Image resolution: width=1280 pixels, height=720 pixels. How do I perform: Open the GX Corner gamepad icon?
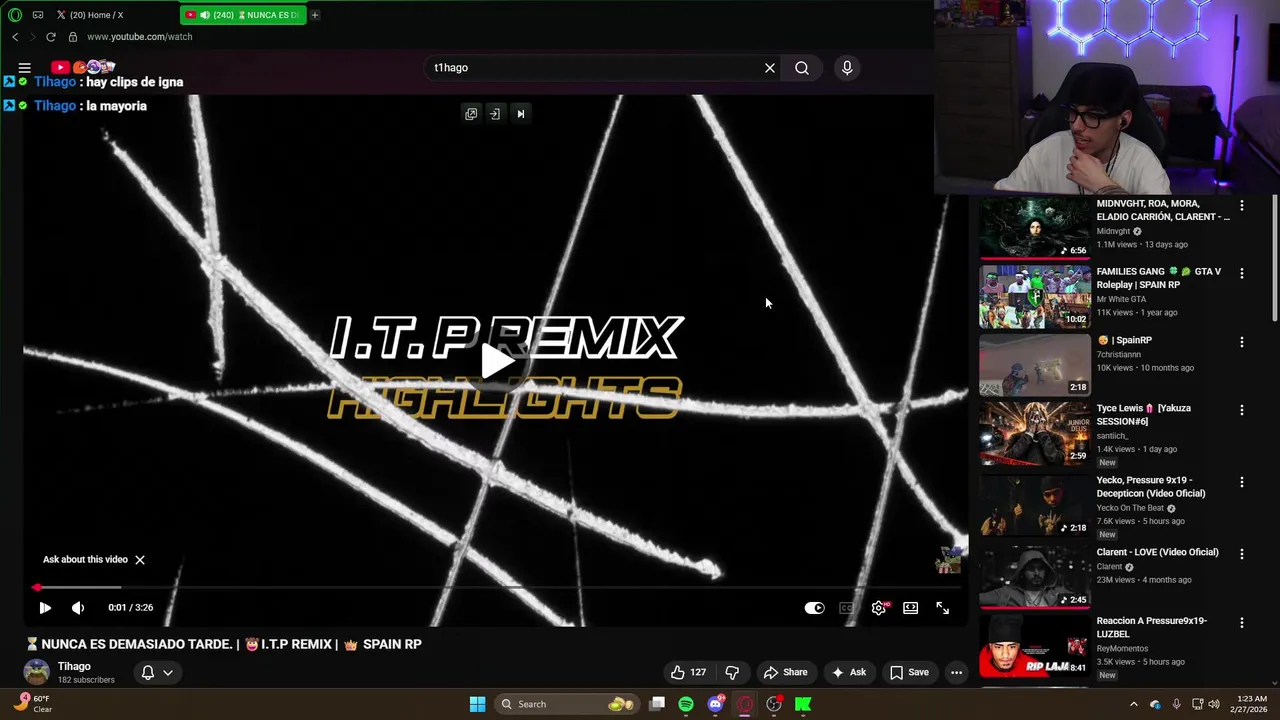tap(38, 15)
